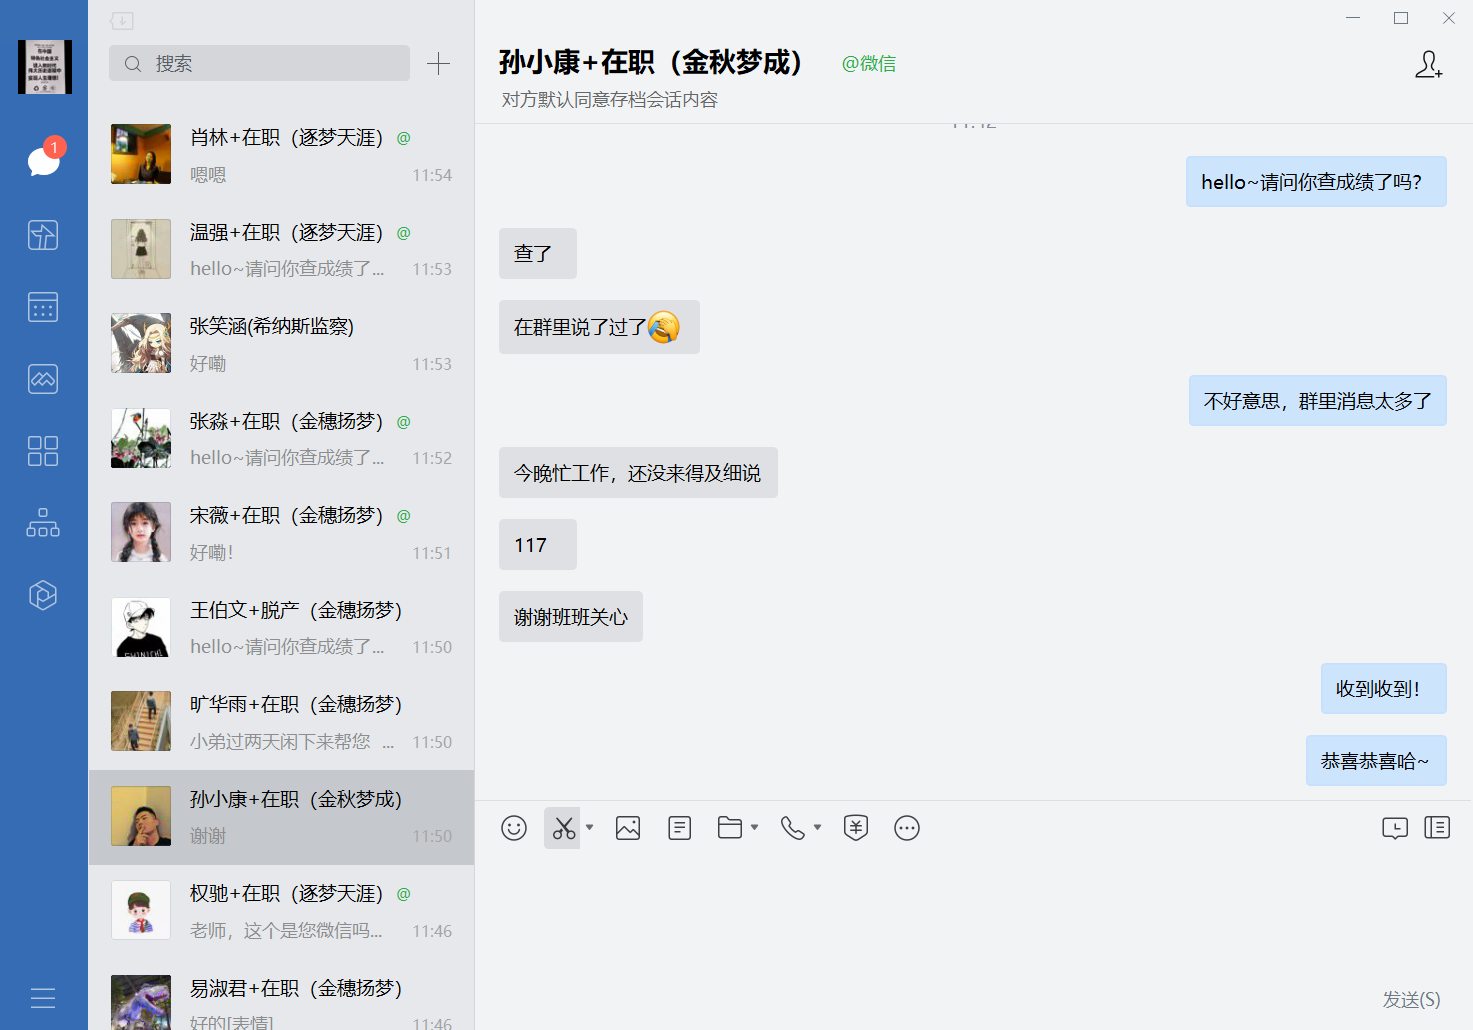Viewport: 1473px width, 1030px height.
Task: Click the collapse icon above search box
Action: click(x=122, y=21)
